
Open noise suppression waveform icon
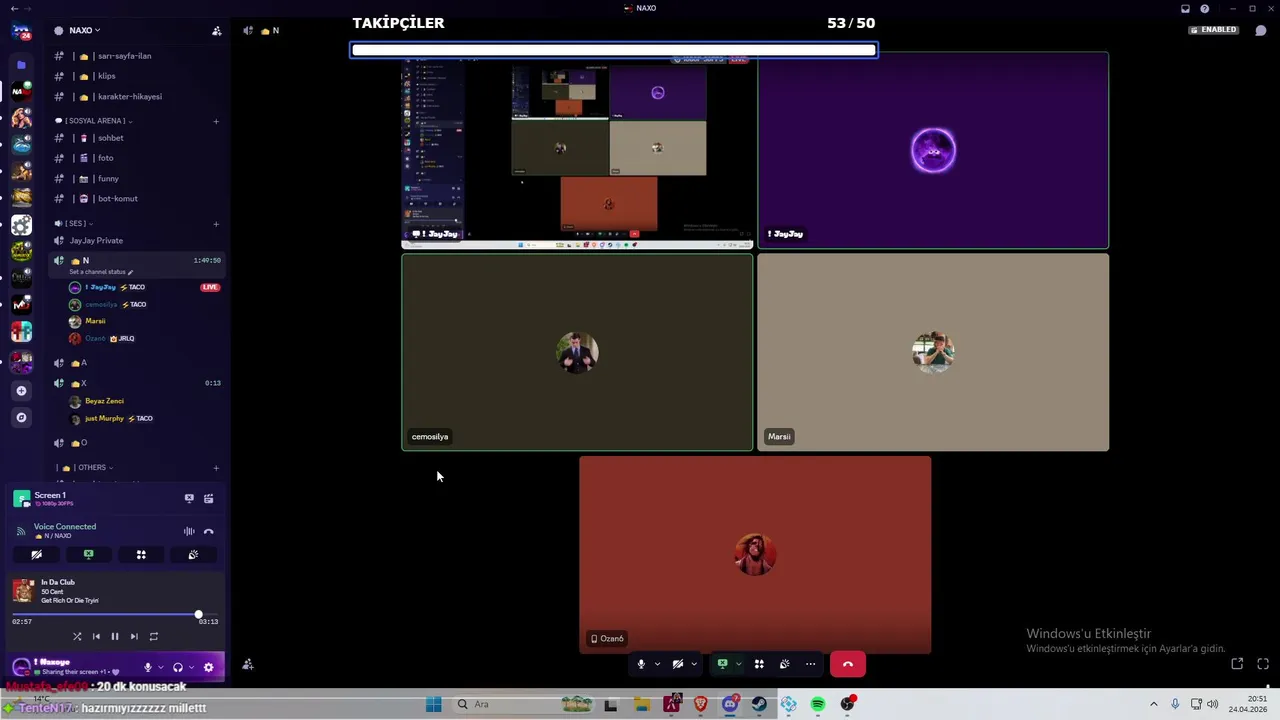[x=189, y=531]
